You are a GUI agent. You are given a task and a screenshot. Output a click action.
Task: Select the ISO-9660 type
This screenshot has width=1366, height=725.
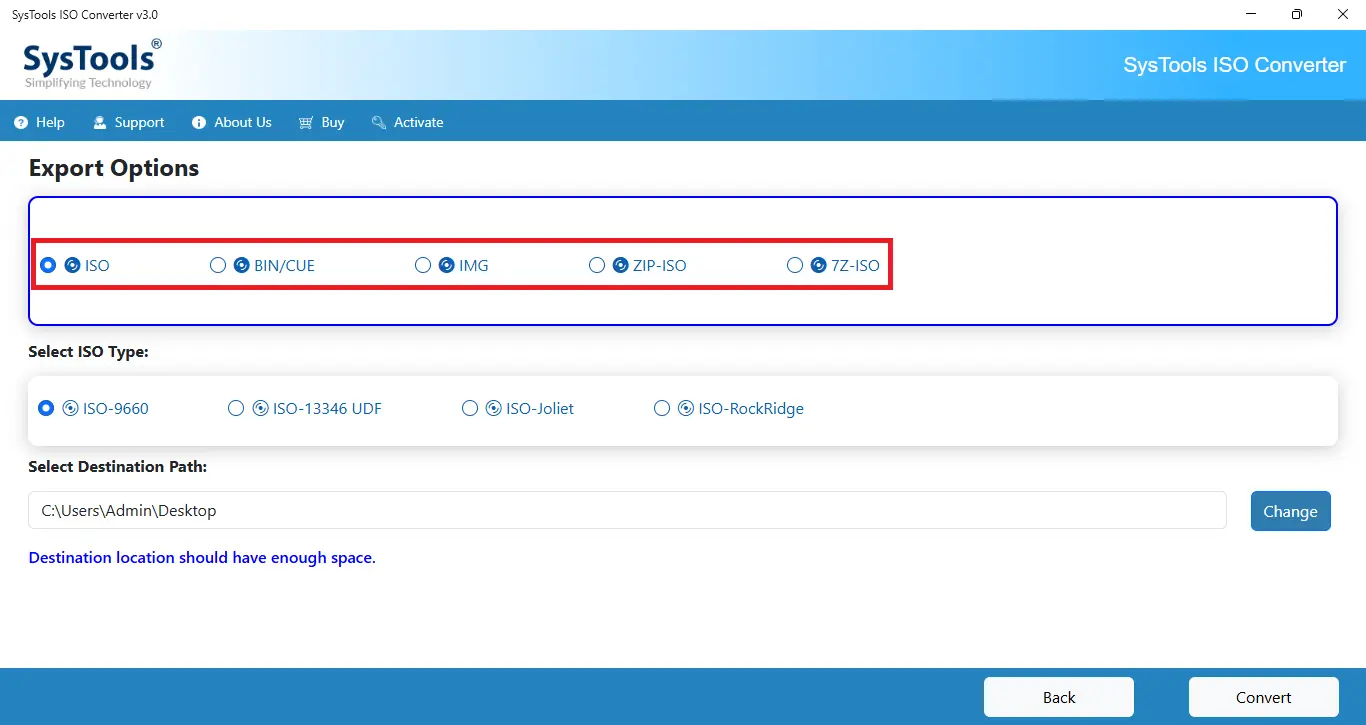[x=46, y=408]
